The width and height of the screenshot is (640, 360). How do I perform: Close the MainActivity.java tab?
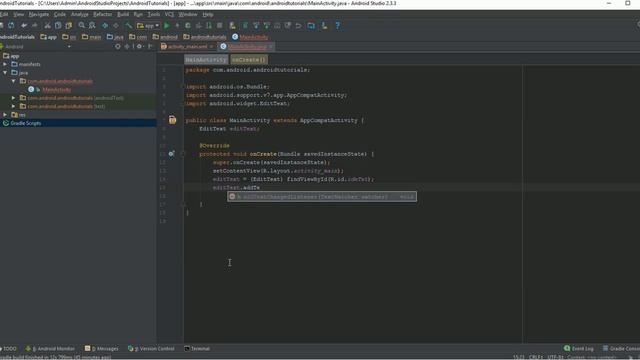(x=271, y=47)
